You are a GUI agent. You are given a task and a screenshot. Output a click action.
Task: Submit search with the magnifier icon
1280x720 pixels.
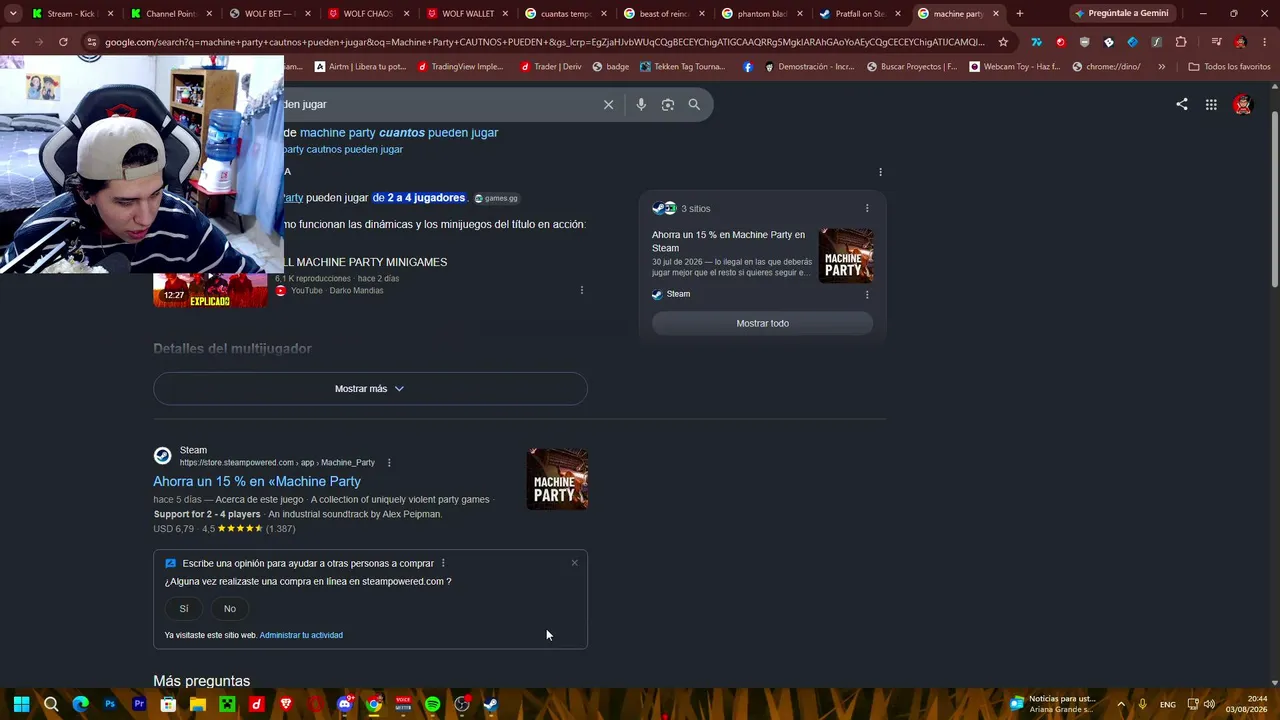pos(694,104)
